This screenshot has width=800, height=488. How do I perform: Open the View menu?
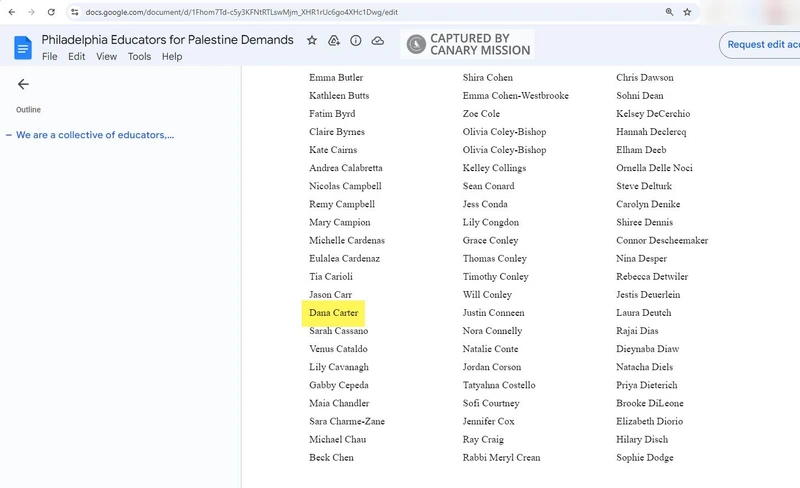point(107,57)
